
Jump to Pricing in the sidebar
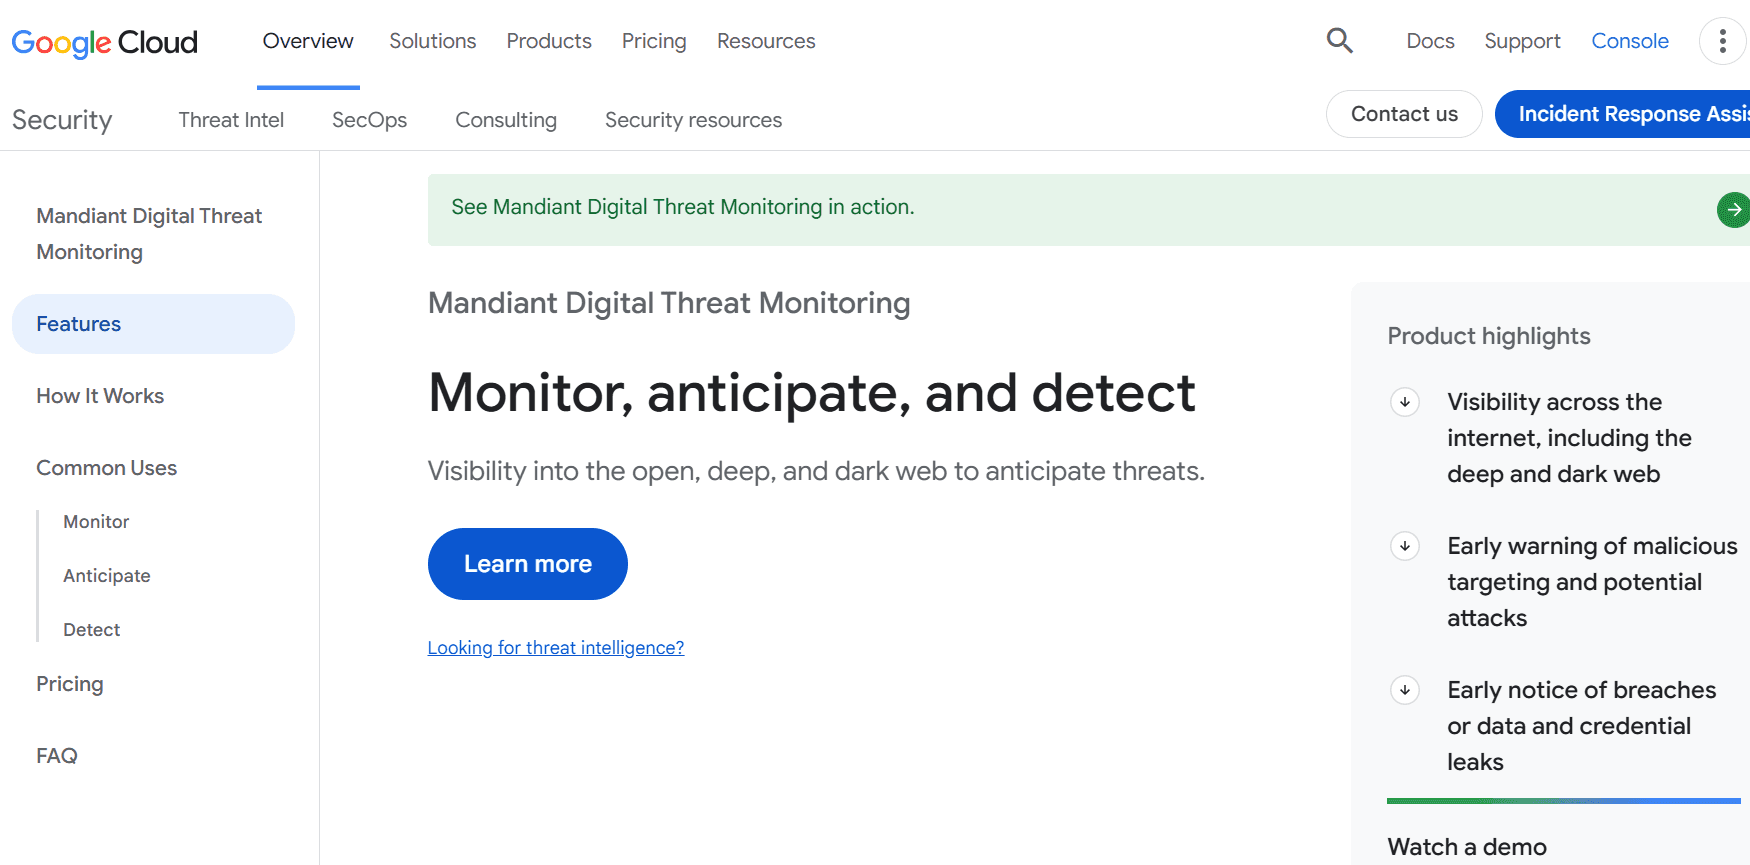(70, 684)
